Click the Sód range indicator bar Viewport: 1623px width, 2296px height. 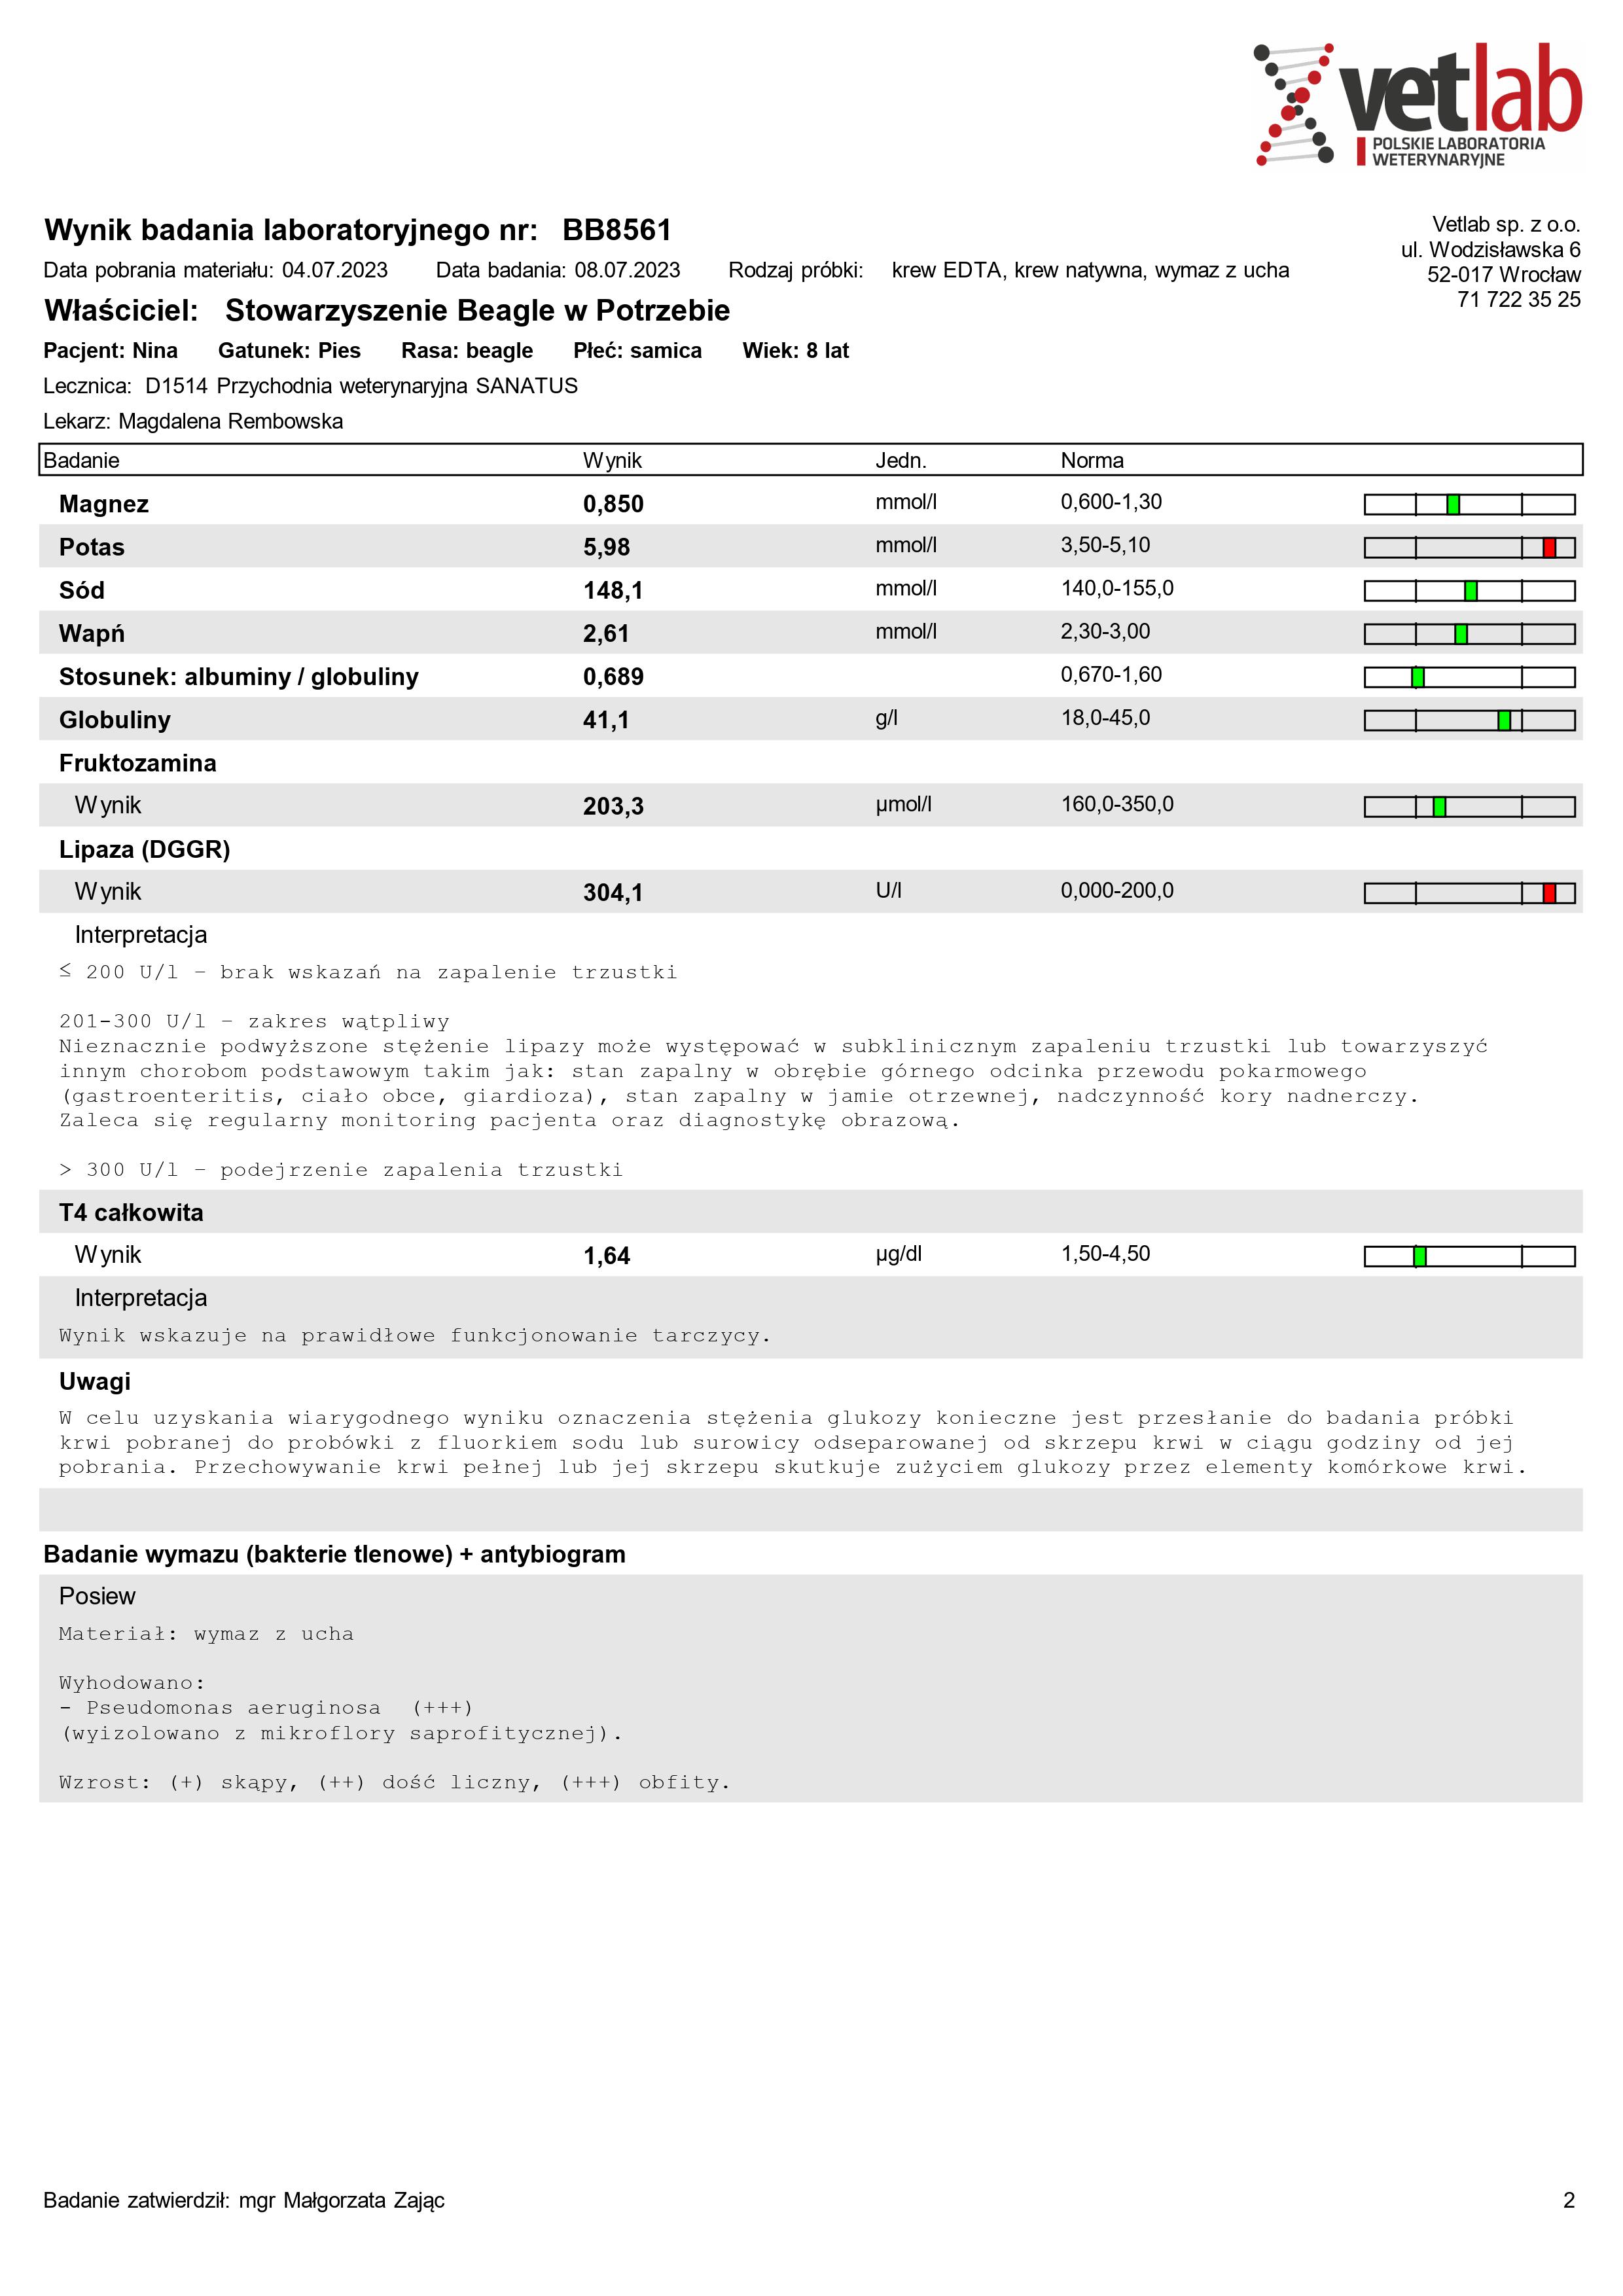click(x=1469, y=591)
